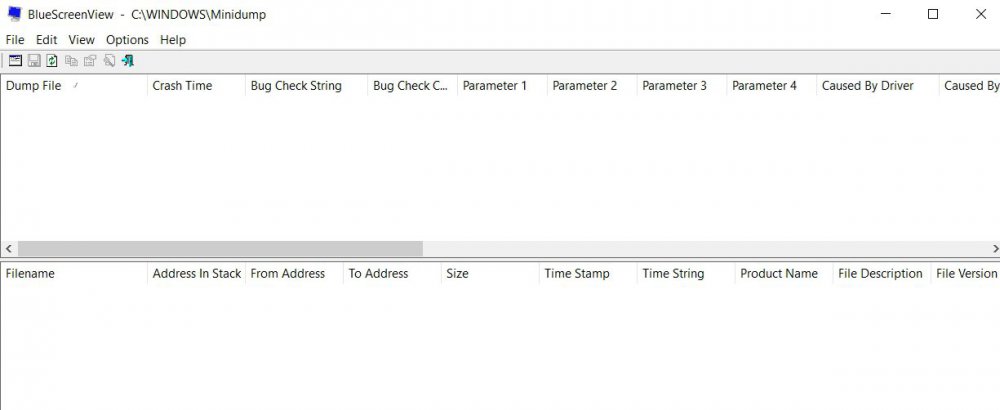
Task: Click the Product Name column header
Action: pos(778,273)
